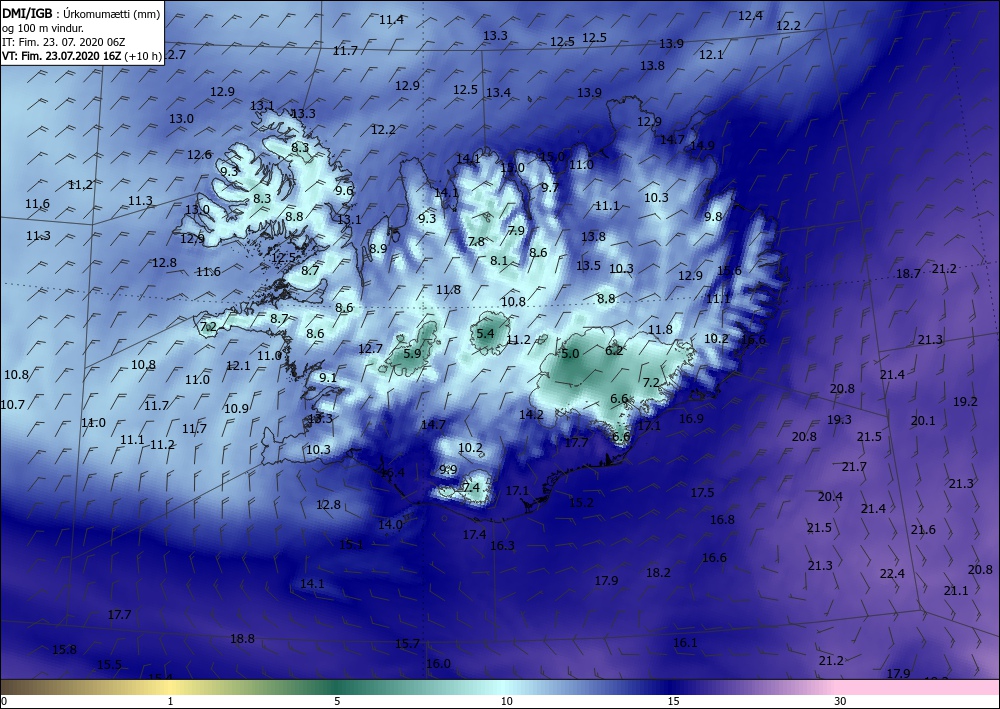Image resolution: width=1000 pixels, height=709 pixels.
Task: Click the 6.2 precipitable water value
Action: tap(614, 350)
